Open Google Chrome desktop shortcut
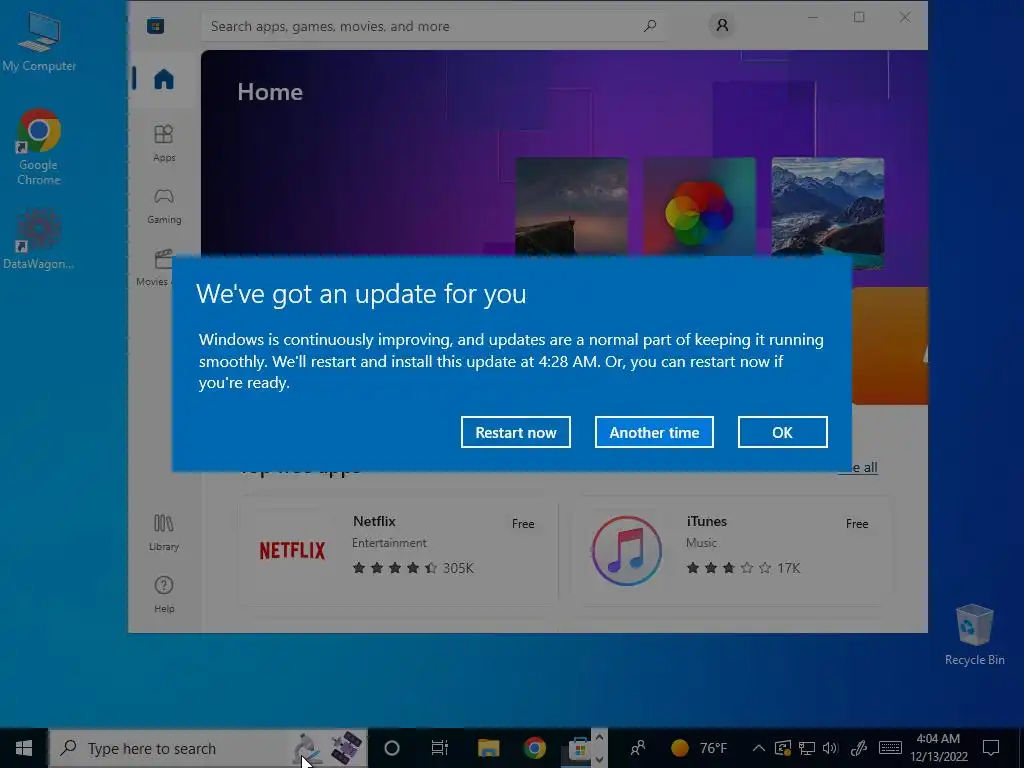 coord(39,148)
